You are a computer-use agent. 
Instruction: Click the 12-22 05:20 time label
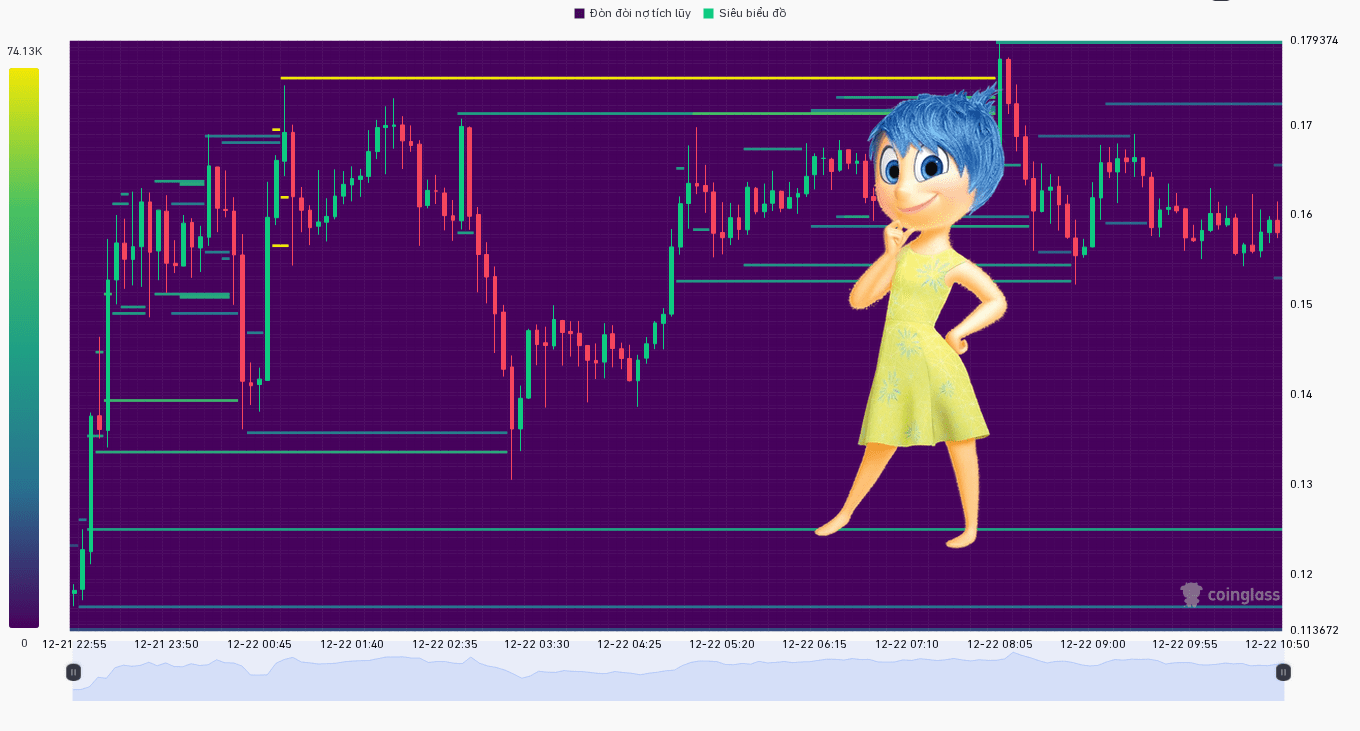[x=722, y=644]
